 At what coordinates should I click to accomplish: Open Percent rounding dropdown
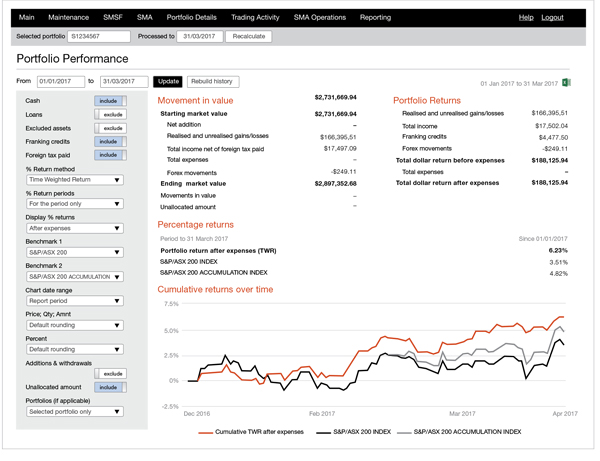click(x=75, y=349)
